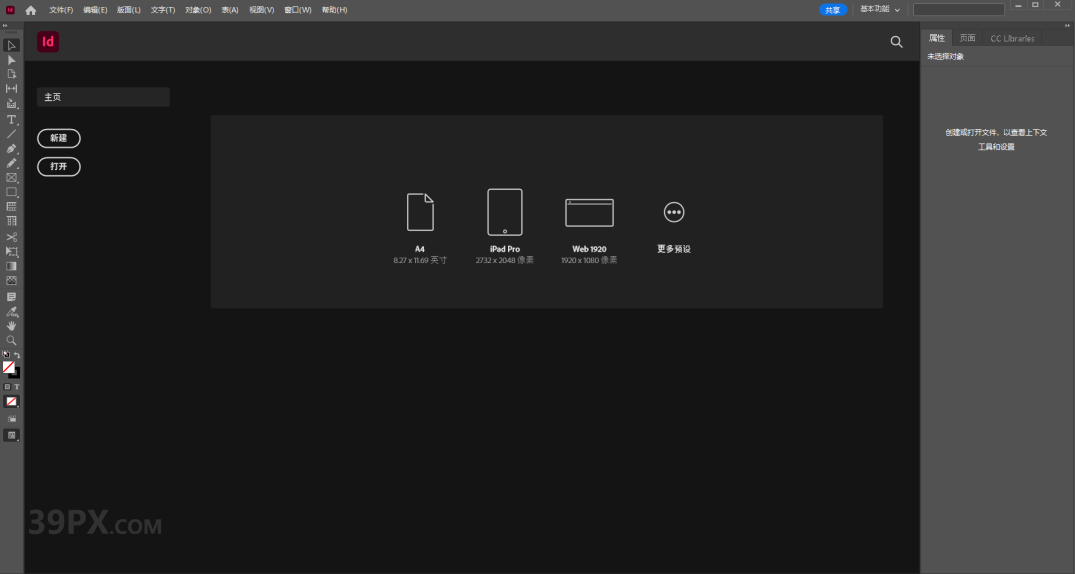1075x574 pixels.
Task: Toggle formatting affects container
Action: (x=7, y=387)
